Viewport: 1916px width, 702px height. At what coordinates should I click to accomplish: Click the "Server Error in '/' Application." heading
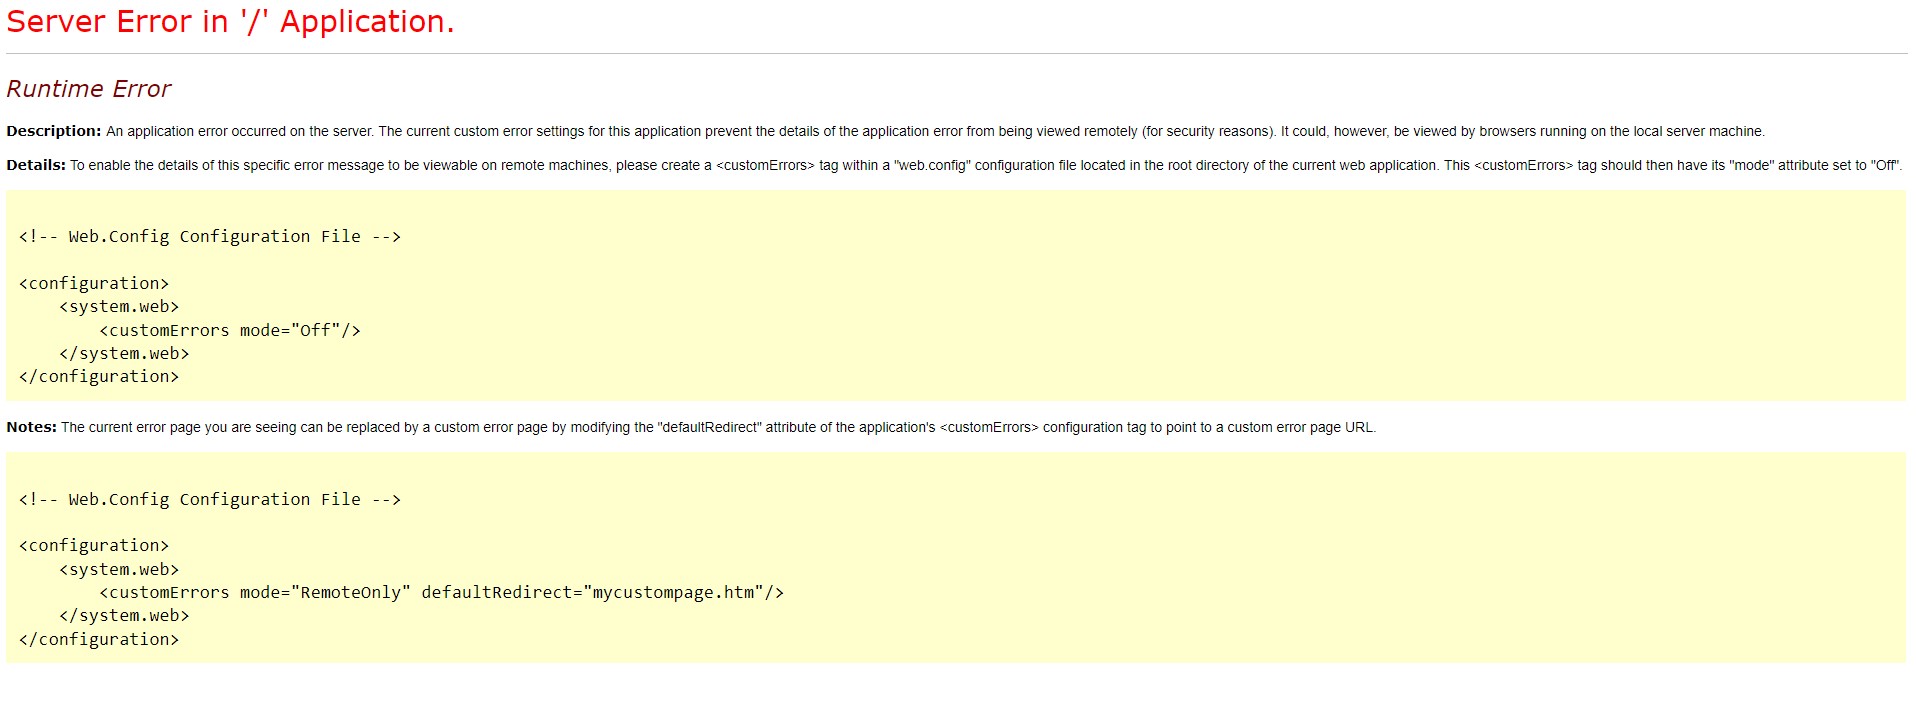230,22
